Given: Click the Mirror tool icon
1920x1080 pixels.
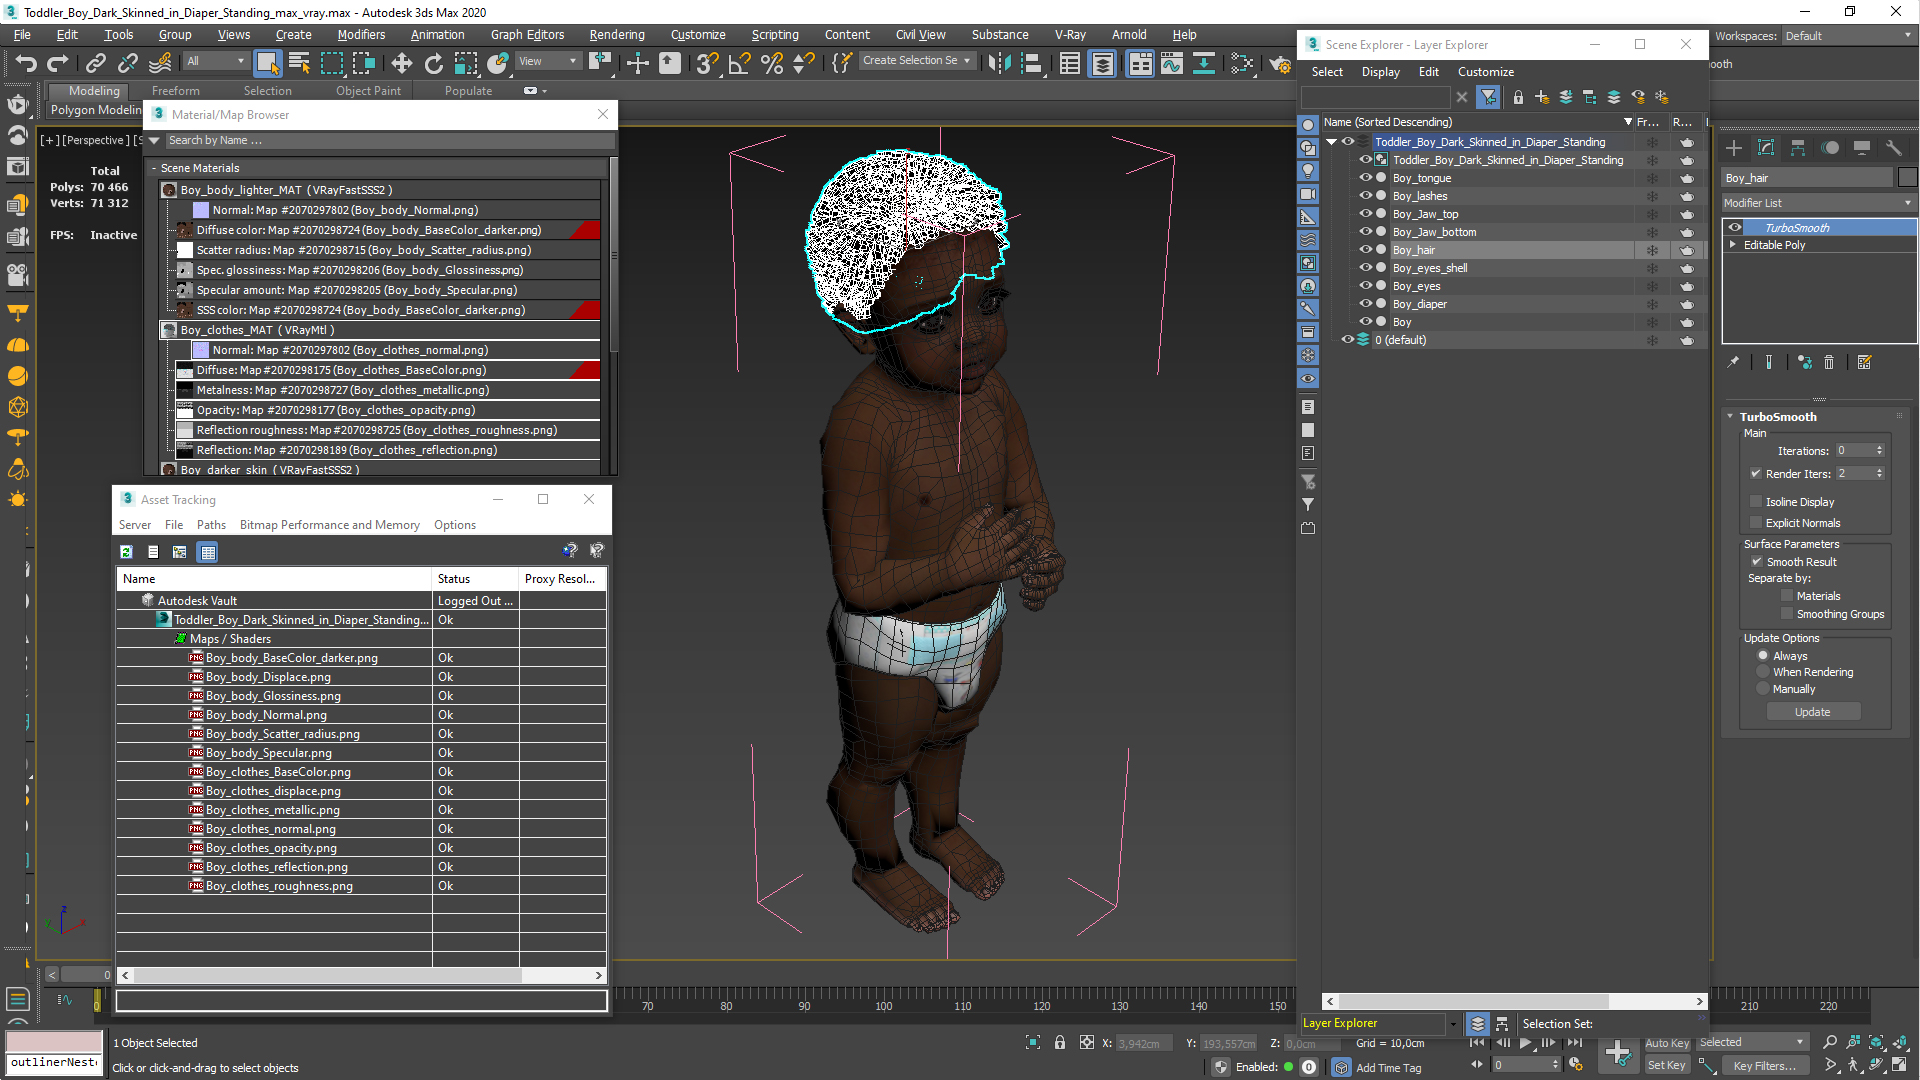Looking at the screenshot, I should pyautogui.click(x=998, y=64).
